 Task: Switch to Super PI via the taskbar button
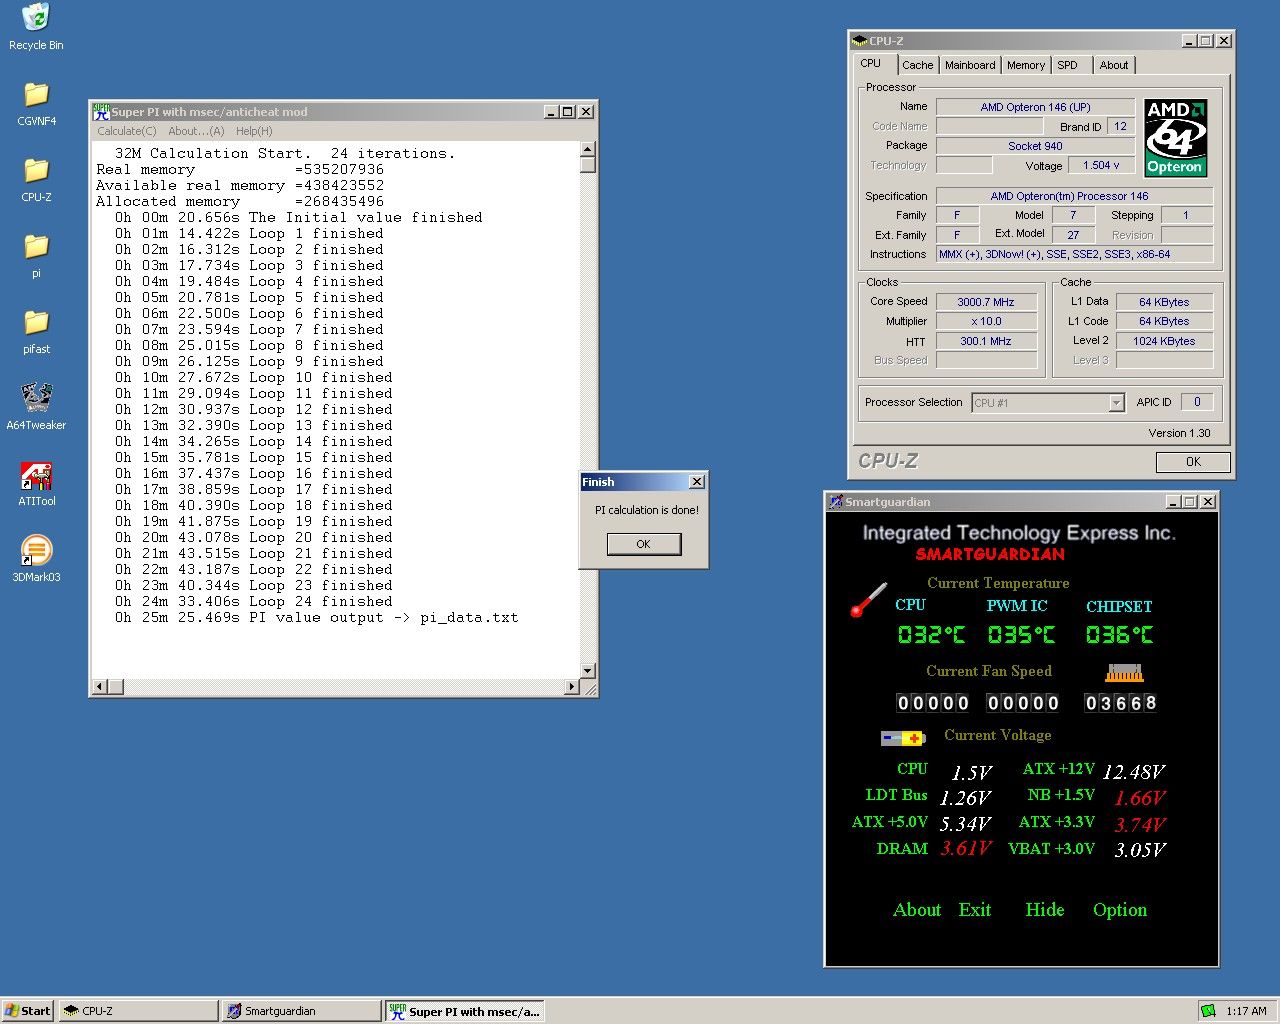pos(465,1011)
